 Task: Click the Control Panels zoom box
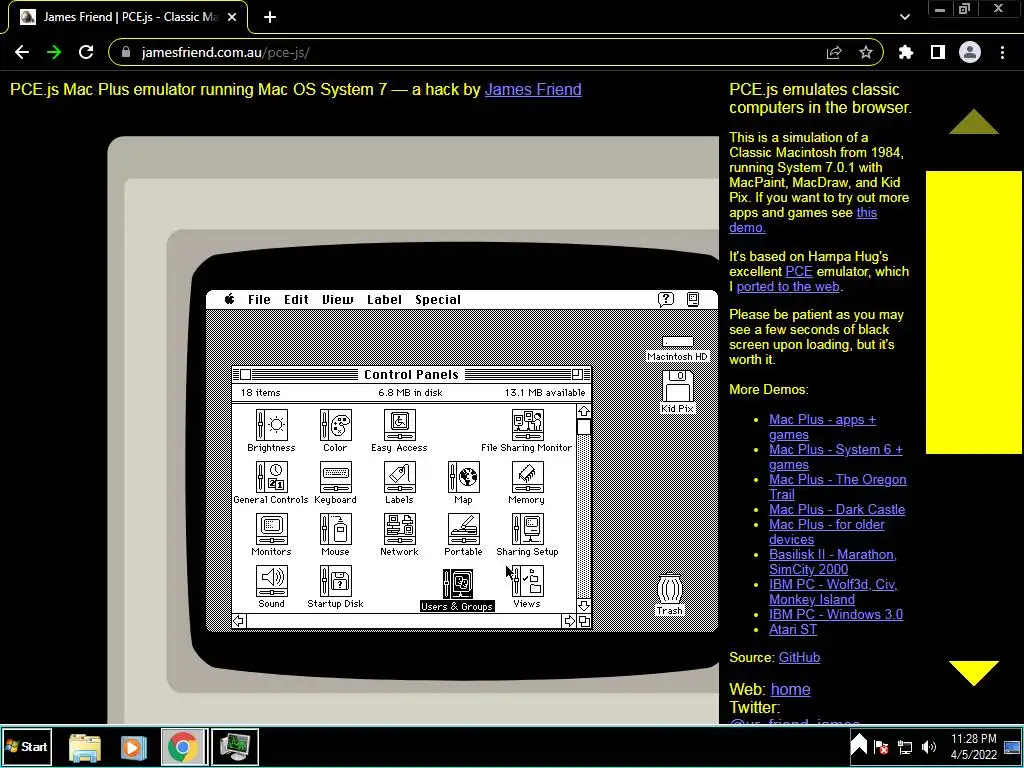tap(577, 374)
